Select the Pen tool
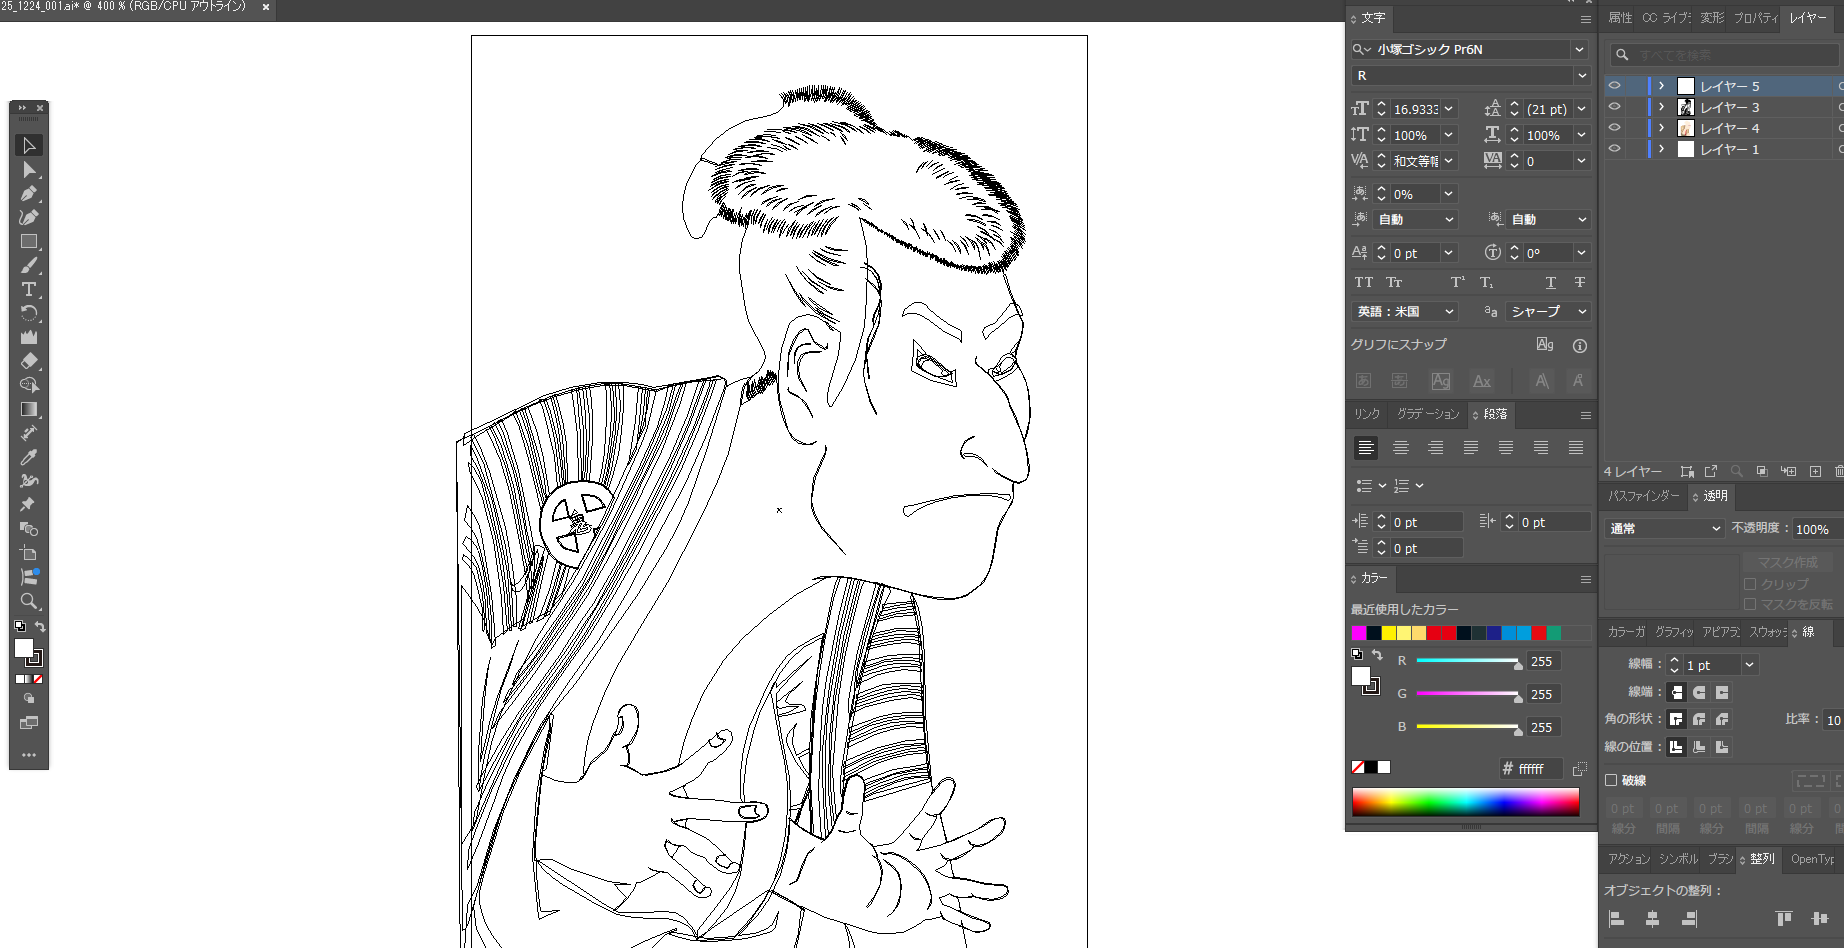Viewport: 1844px width, 948px height. [x=28, y=194]
